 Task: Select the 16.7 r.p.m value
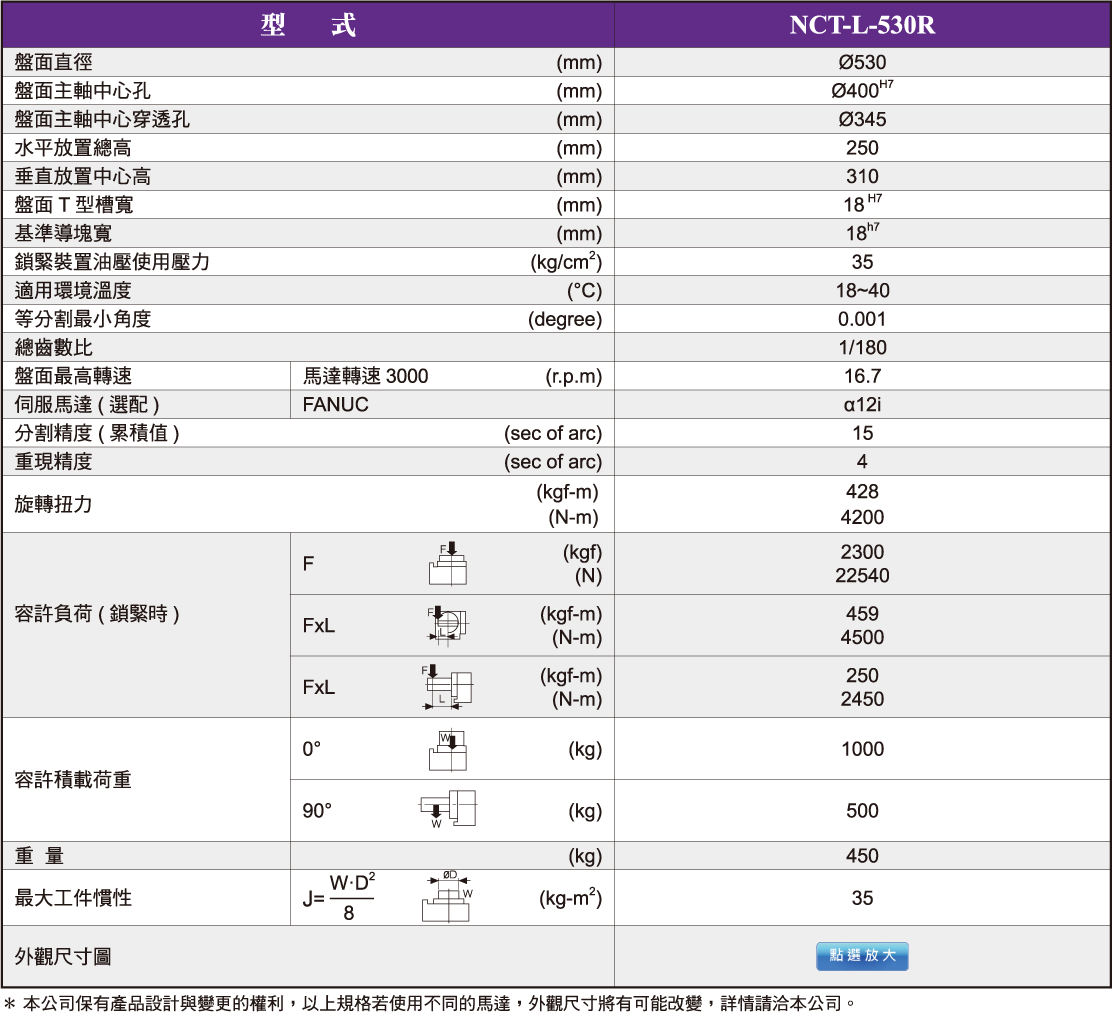coord(862,376)
